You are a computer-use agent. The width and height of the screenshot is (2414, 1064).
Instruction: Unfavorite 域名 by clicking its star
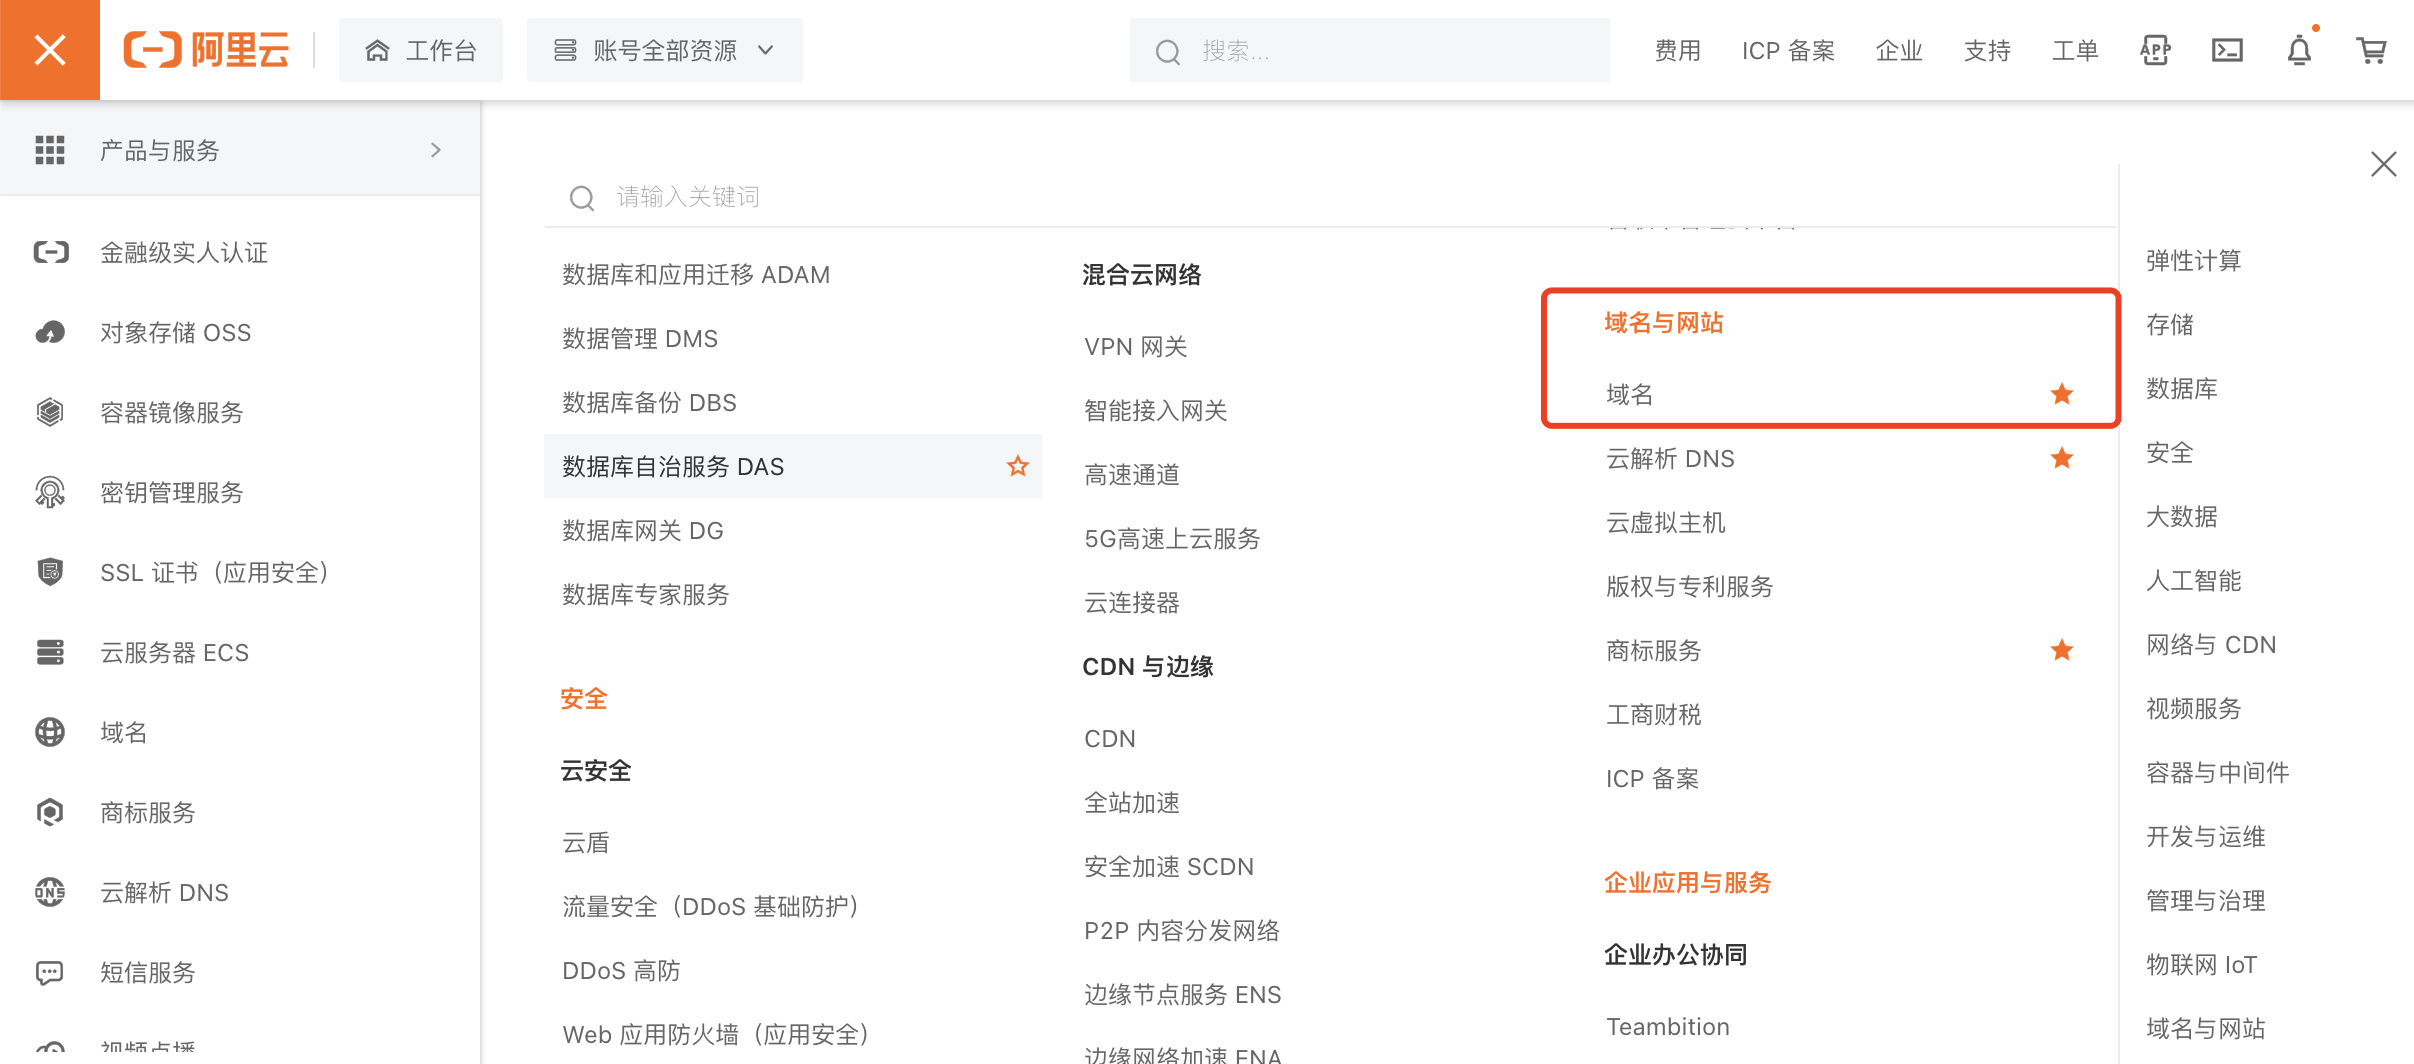[x=2062, y=394]
